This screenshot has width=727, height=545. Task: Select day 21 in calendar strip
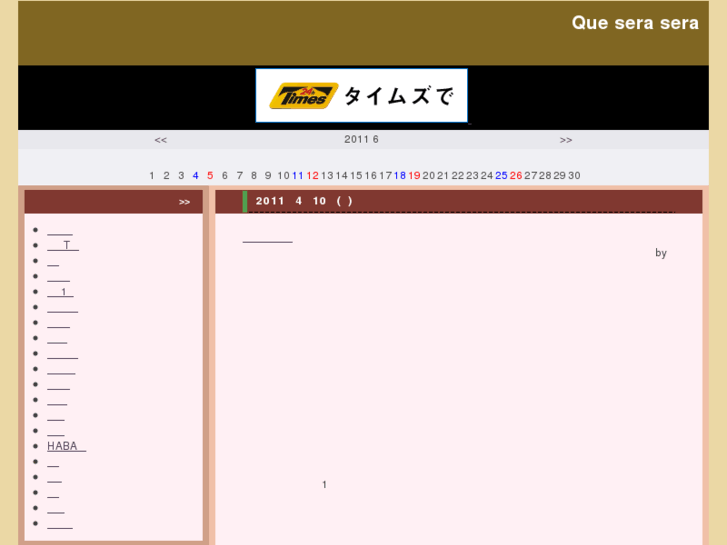[443, 176]
